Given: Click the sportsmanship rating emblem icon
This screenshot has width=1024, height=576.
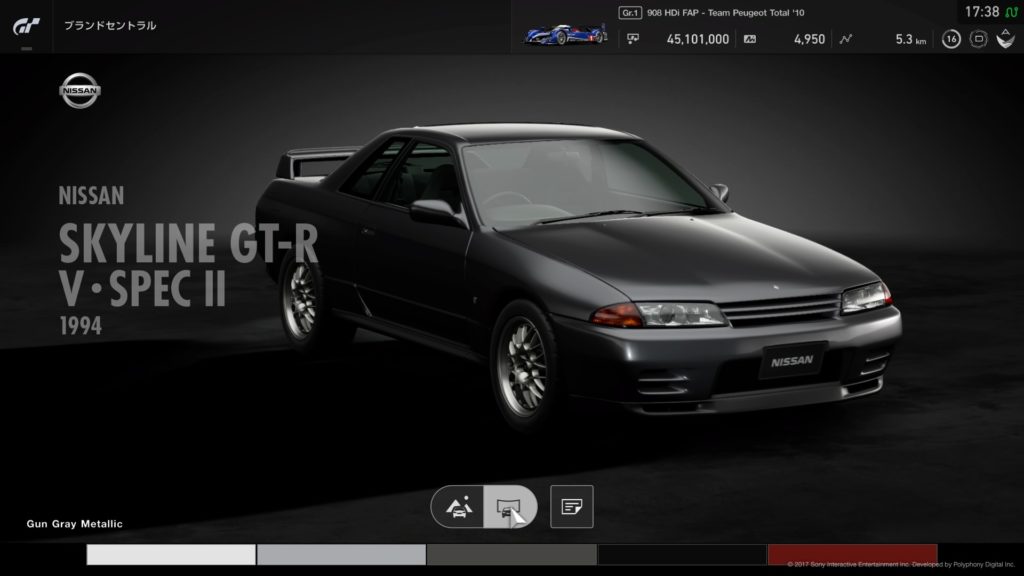Looking at the screenshot, I should click(1006, 39).
